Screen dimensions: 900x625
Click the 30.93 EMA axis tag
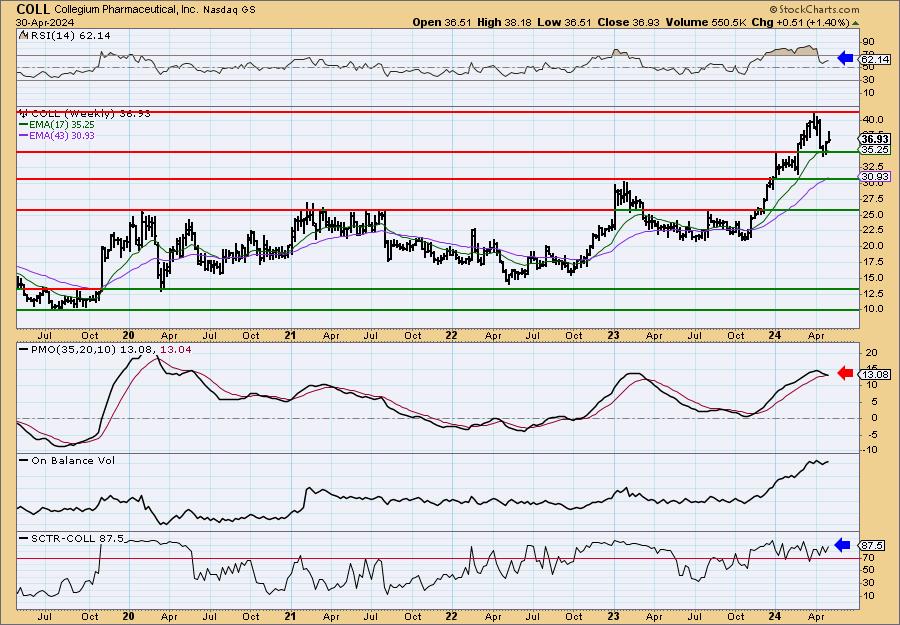point(875,177)
